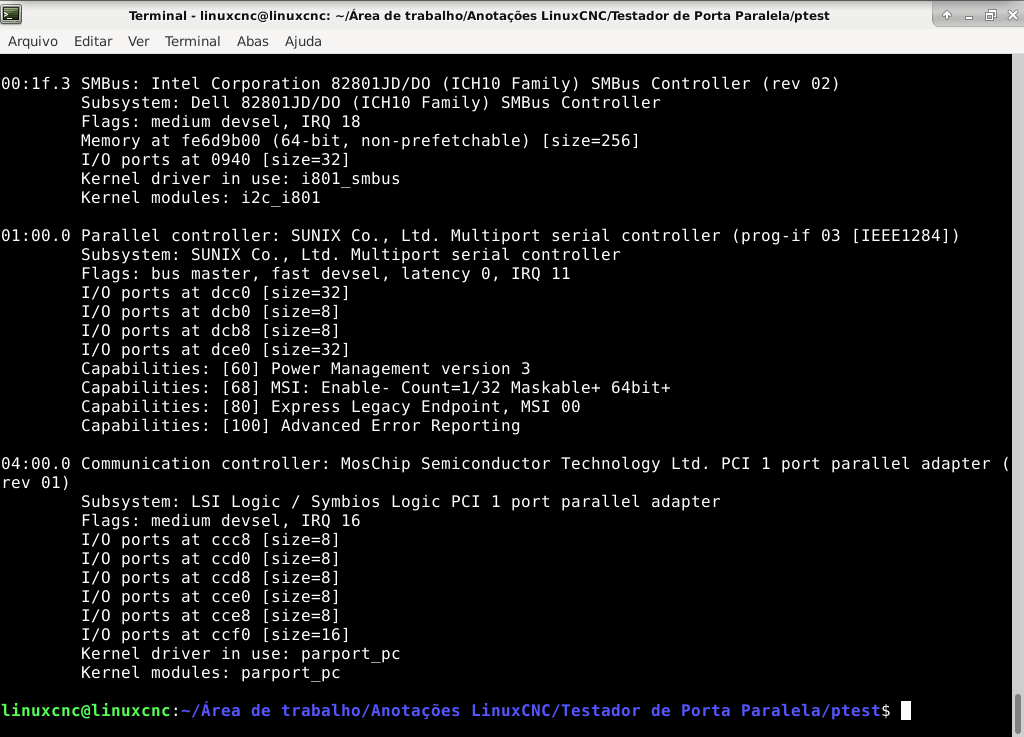Open the Ajuda menu

tap(303, 41)
